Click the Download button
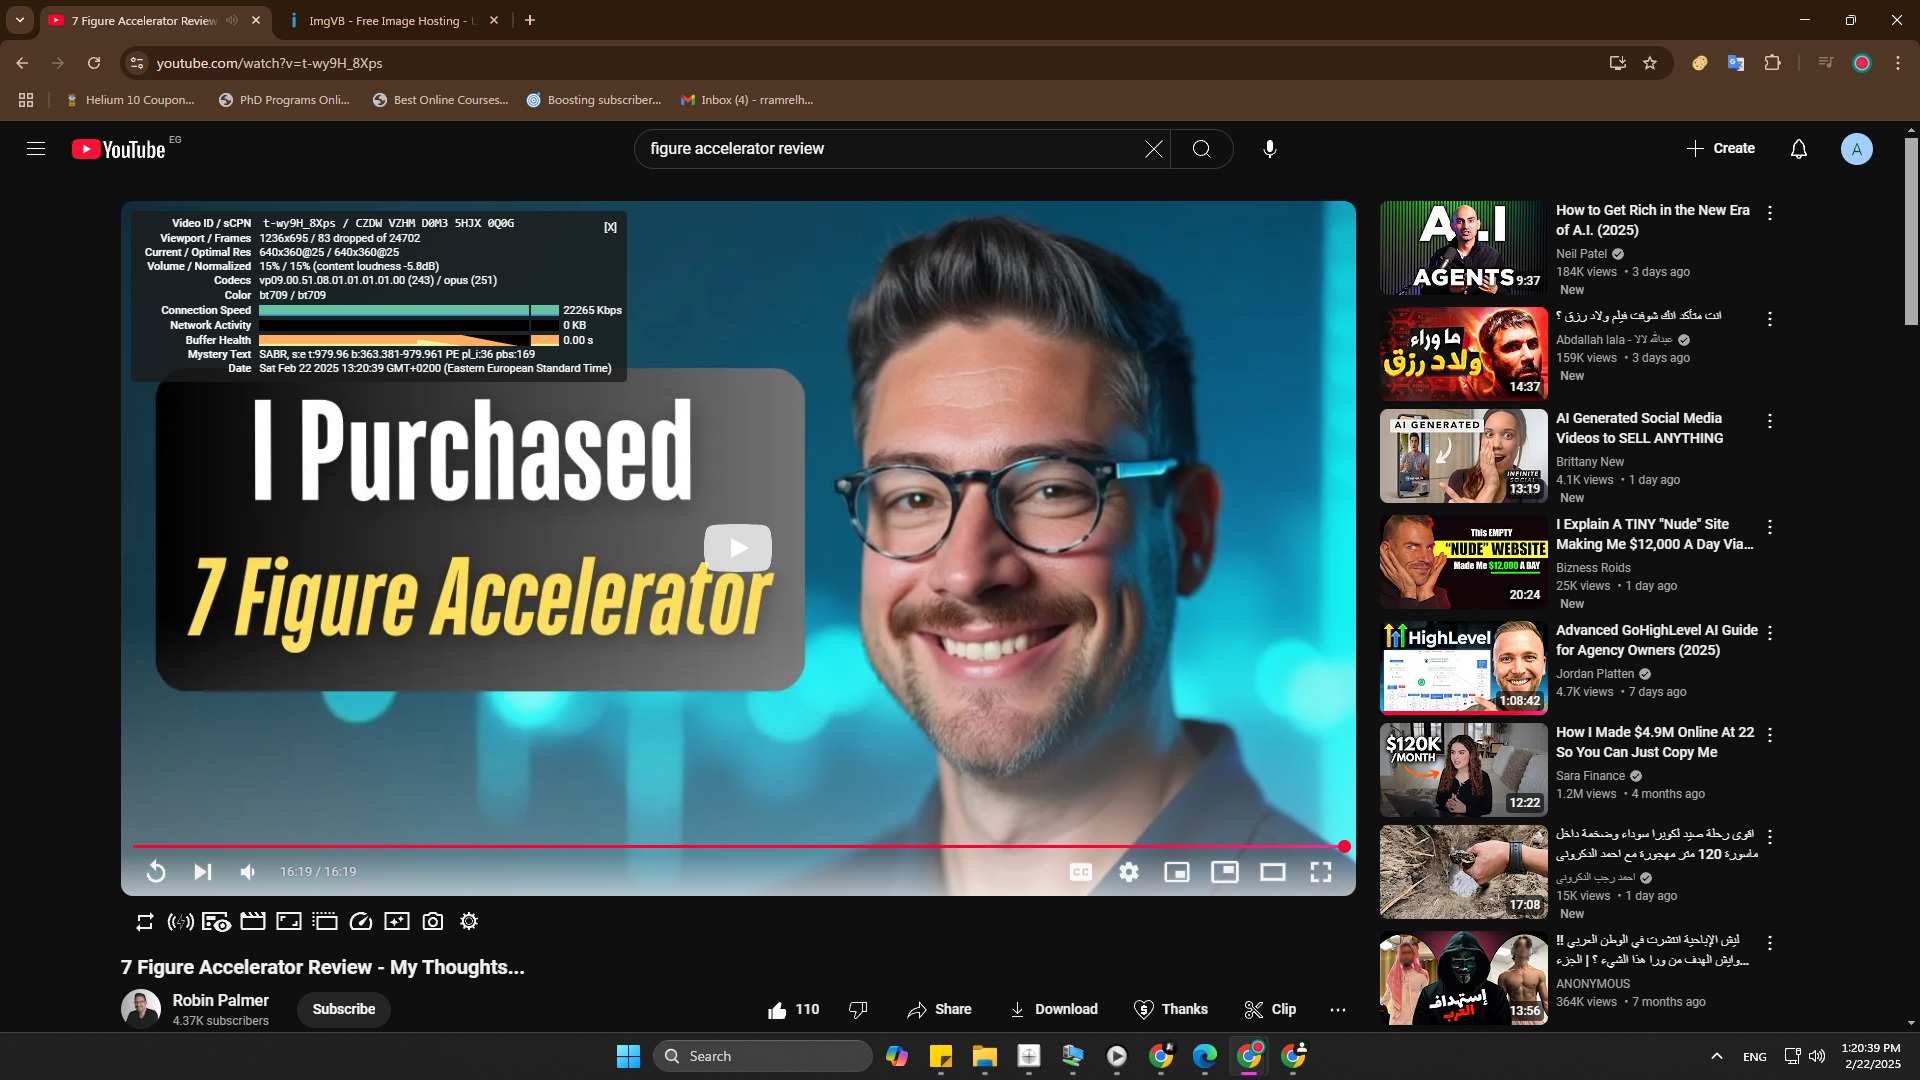The image size is (1920, 1080). point(1054,1009)
